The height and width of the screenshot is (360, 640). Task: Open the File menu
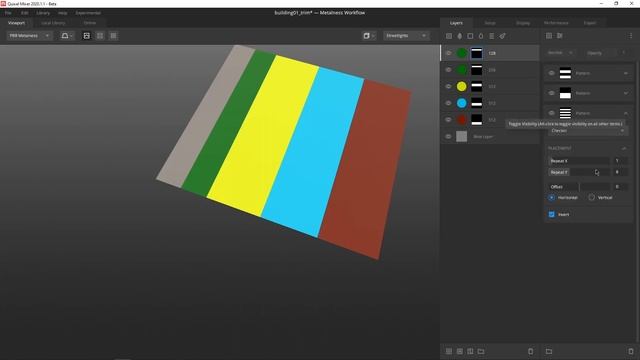(8, 13)
